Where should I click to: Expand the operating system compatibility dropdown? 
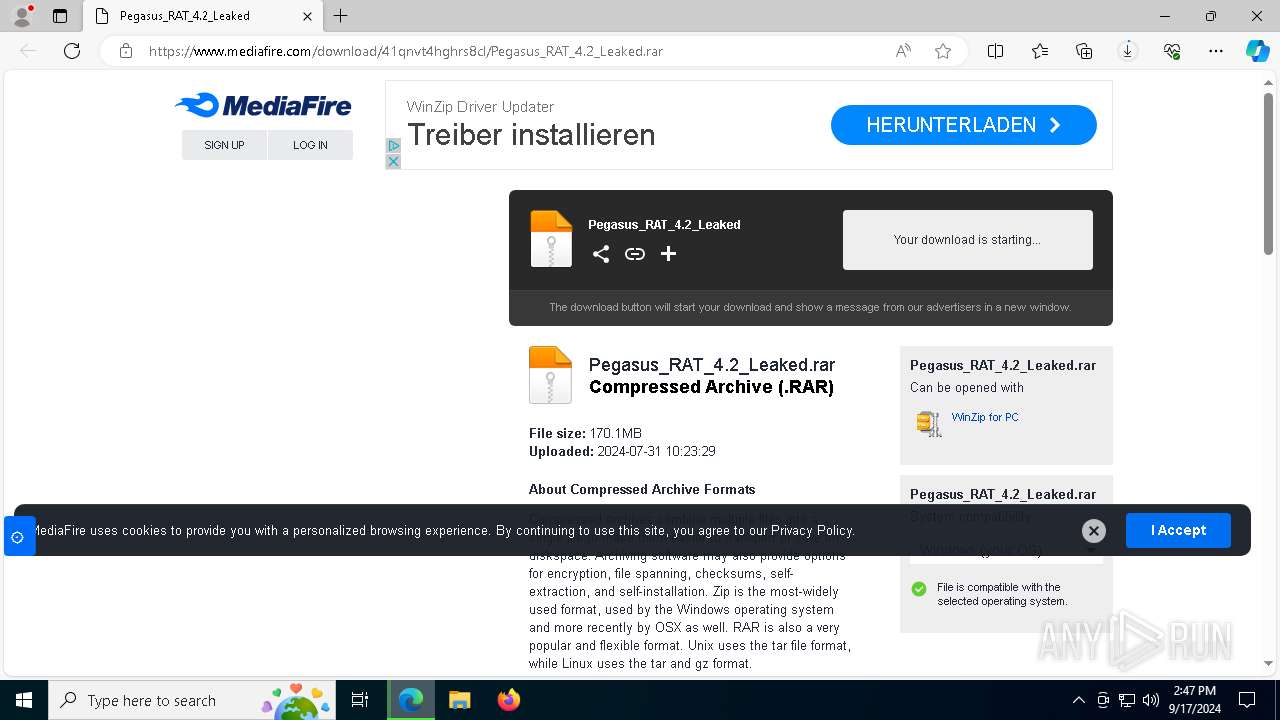tap(1006, 550)
